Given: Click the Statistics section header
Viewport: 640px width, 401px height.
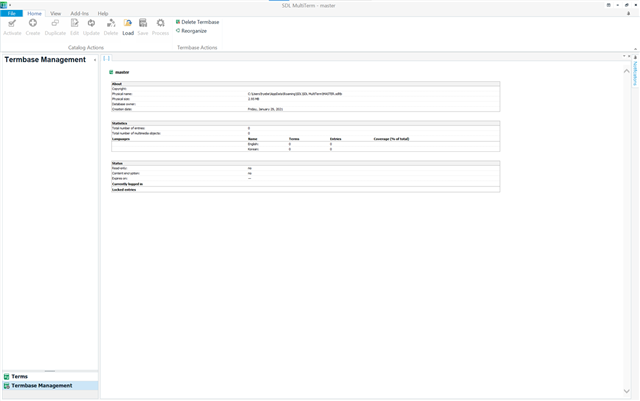Looking at the screenshot, I should [306, 123].
